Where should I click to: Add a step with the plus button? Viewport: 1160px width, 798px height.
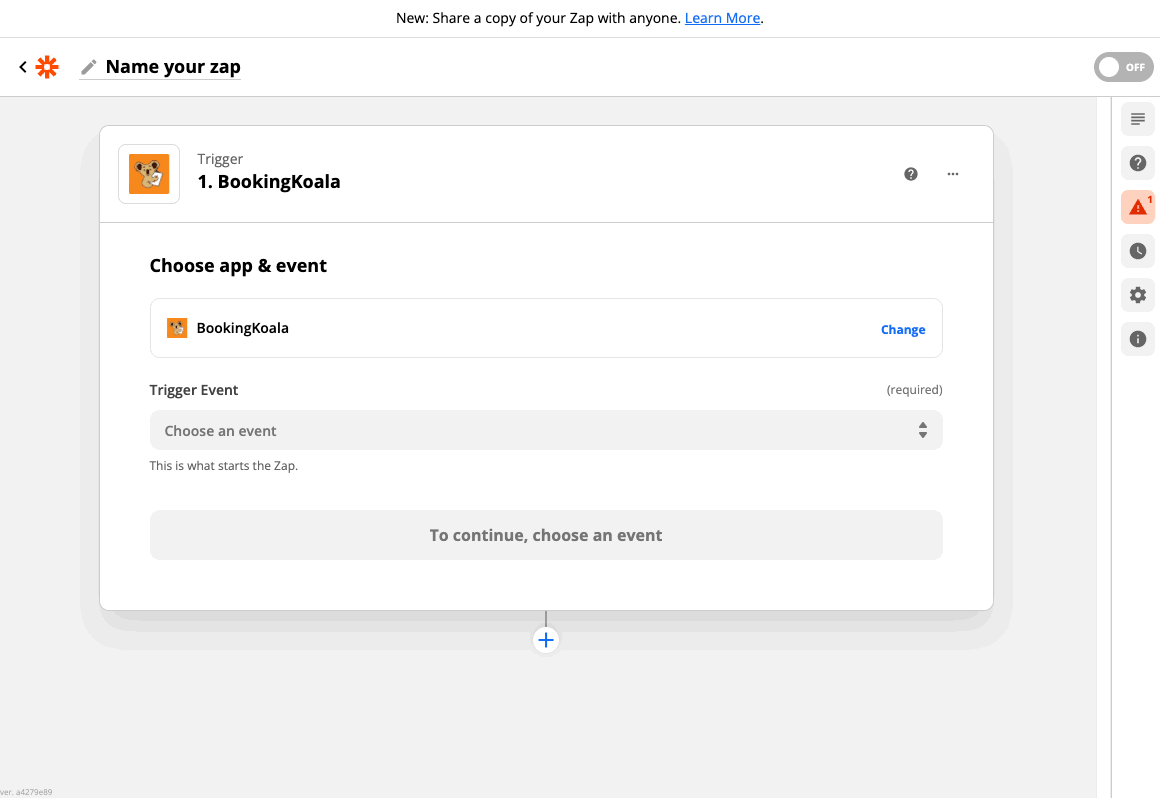coord(545,640)
